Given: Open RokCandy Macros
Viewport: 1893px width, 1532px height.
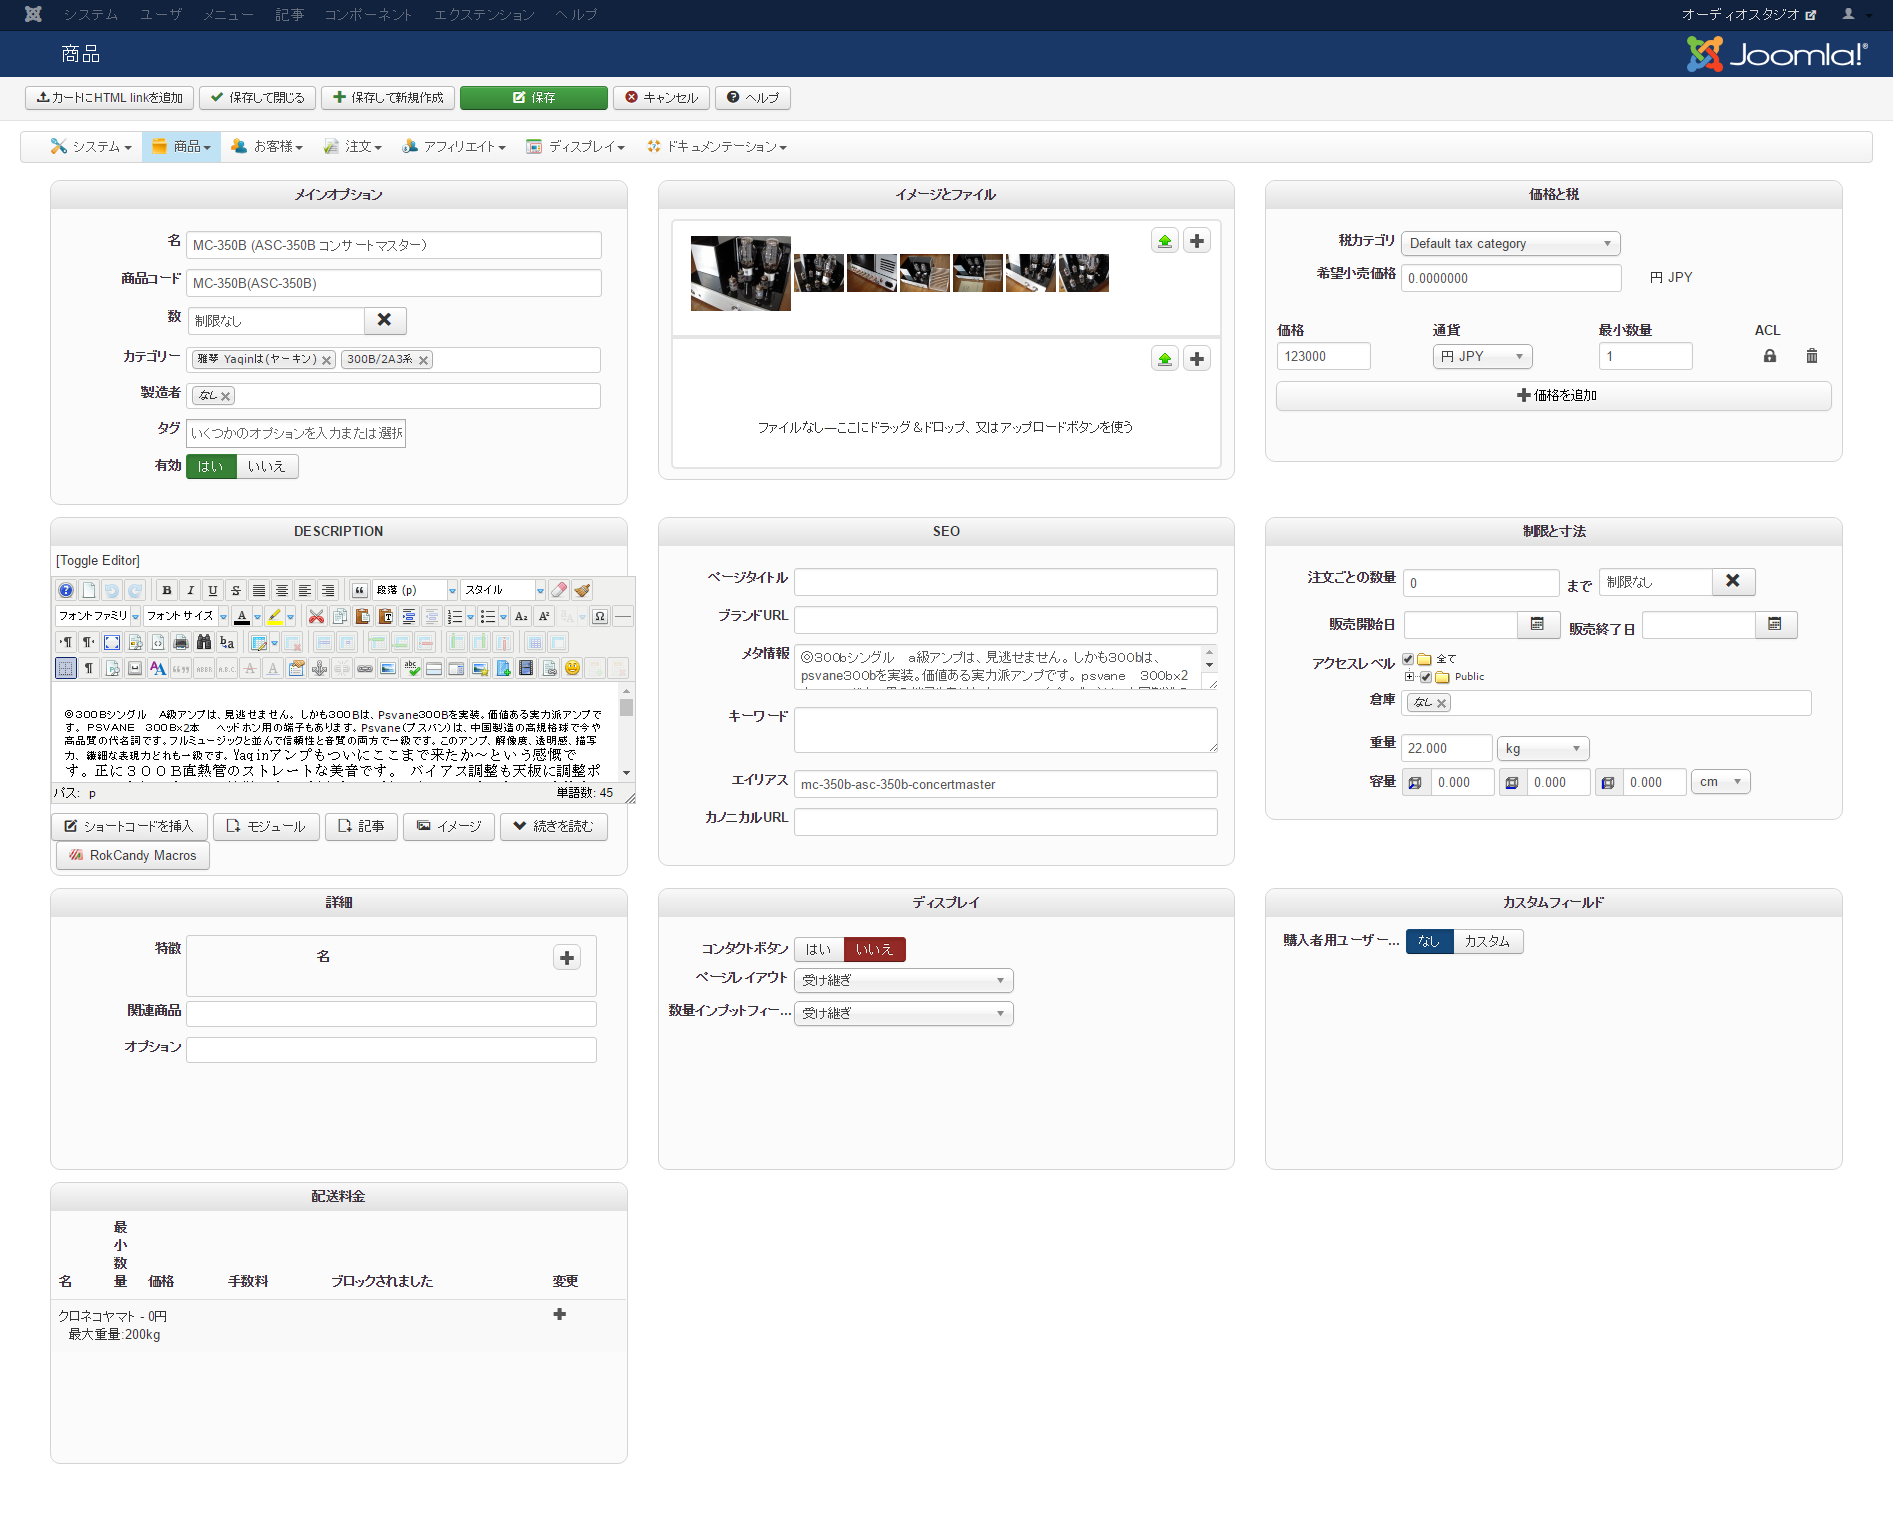Looking at the screenshot, I should click(x=133, y=856).
